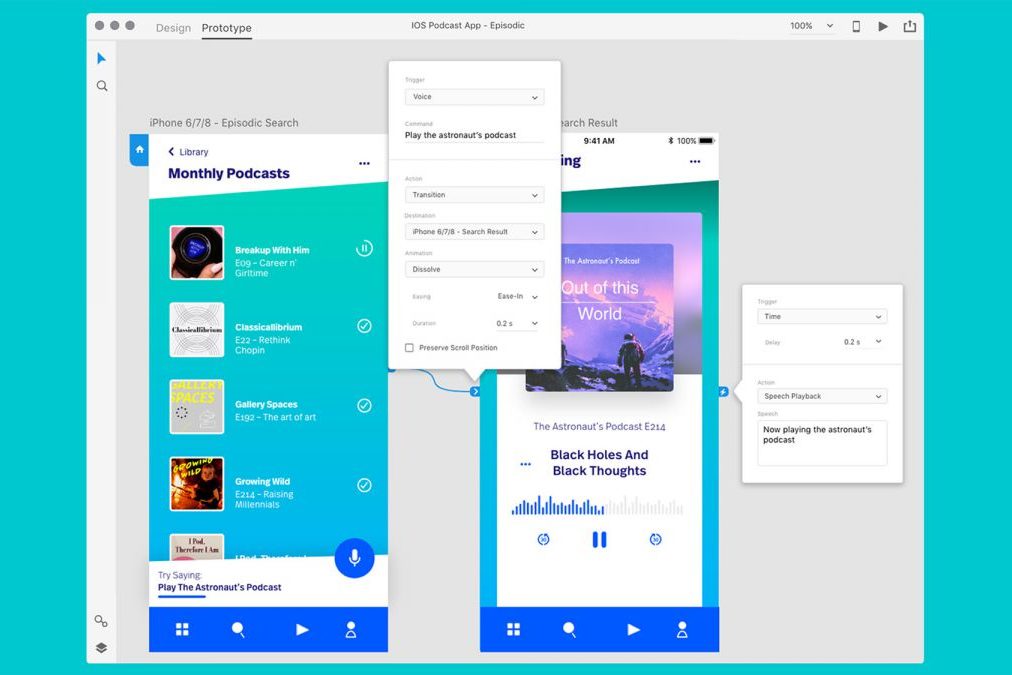
Task: Click the audio waveform progress bar
Action: pos(597,505)
